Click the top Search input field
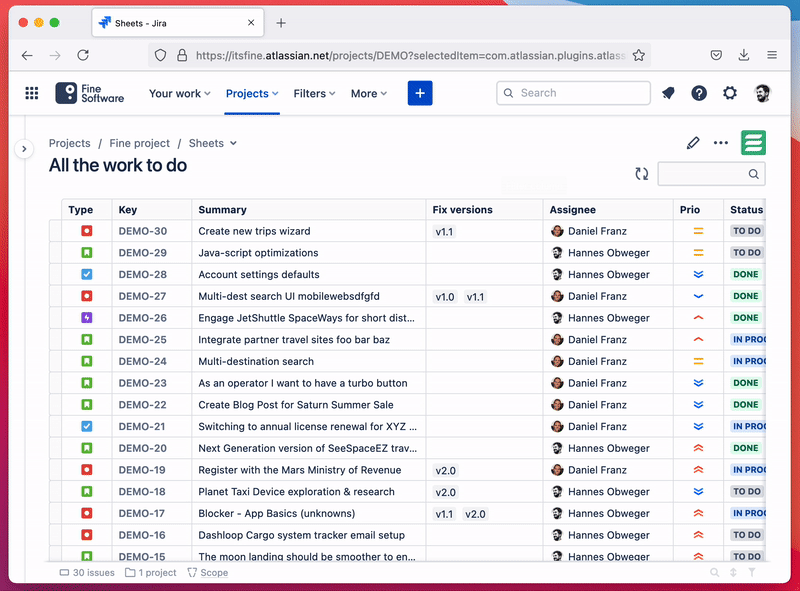This screenshot has height=591, width=800. point(574,93)
